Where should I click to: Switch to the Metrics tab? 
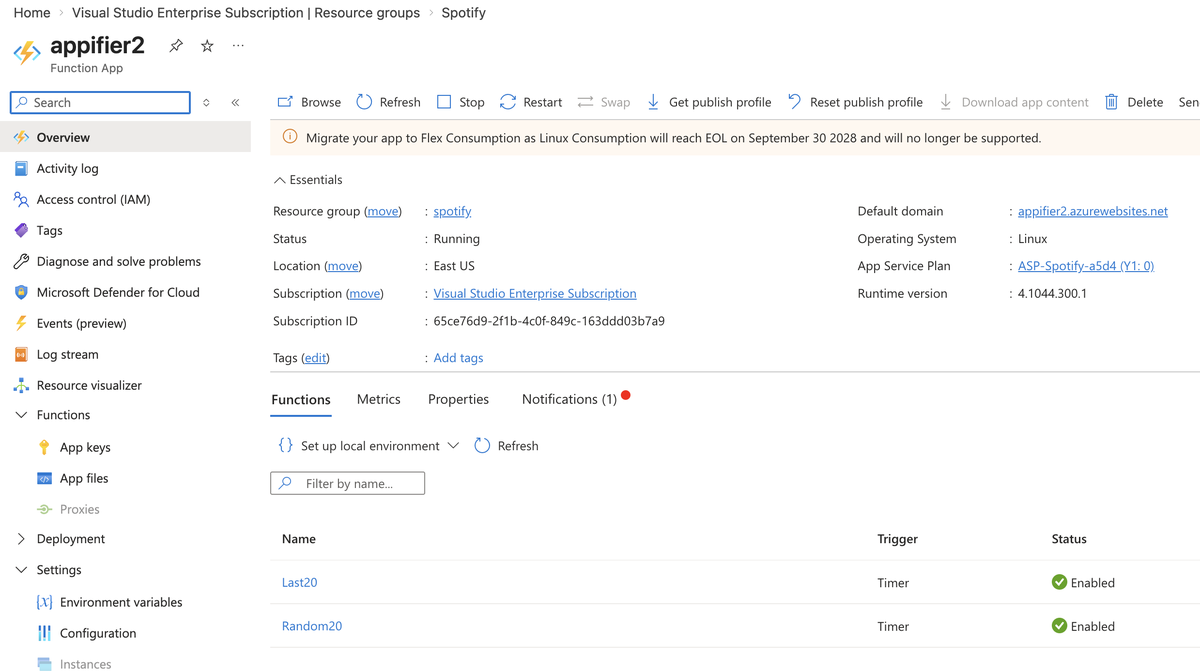(x=378, y=399)
